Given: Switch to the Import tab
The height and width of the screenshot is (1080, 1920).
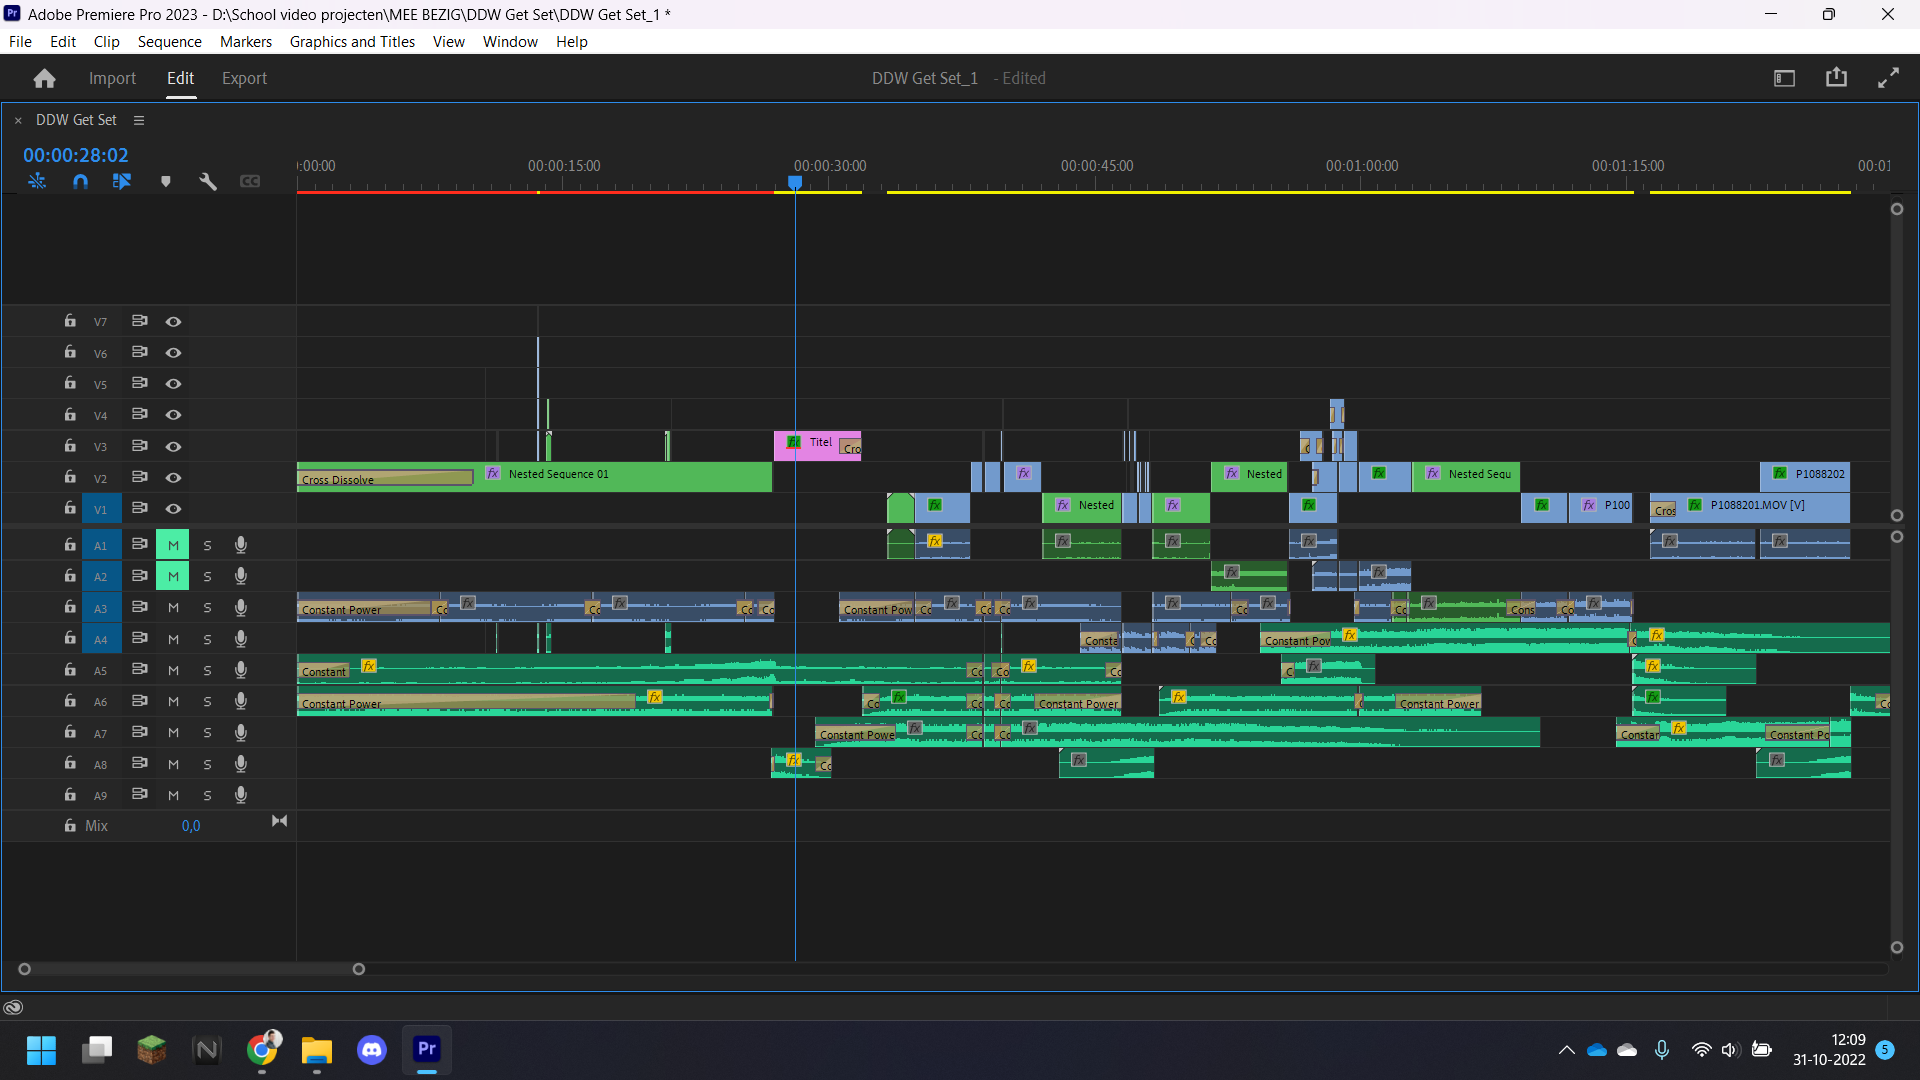Looking at the screenshot, I should coord(112,78).
